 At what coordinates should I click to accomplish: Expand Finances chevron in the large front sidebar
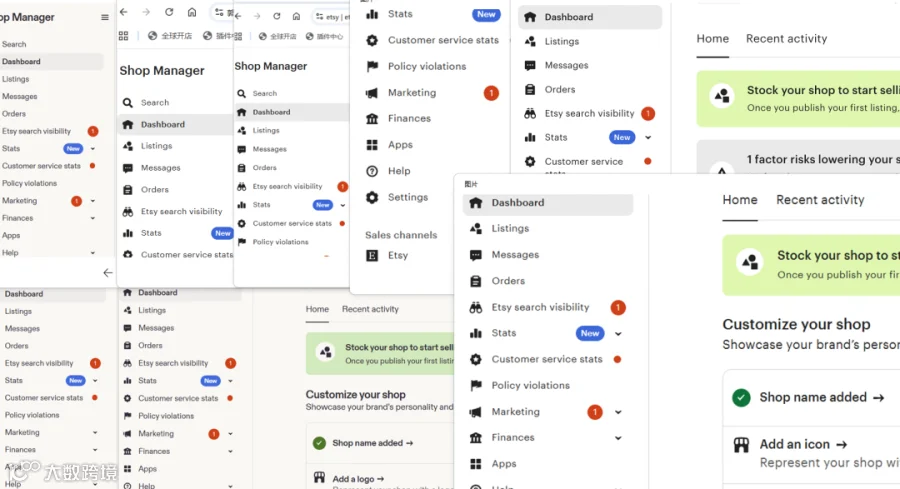coord(618,438)
